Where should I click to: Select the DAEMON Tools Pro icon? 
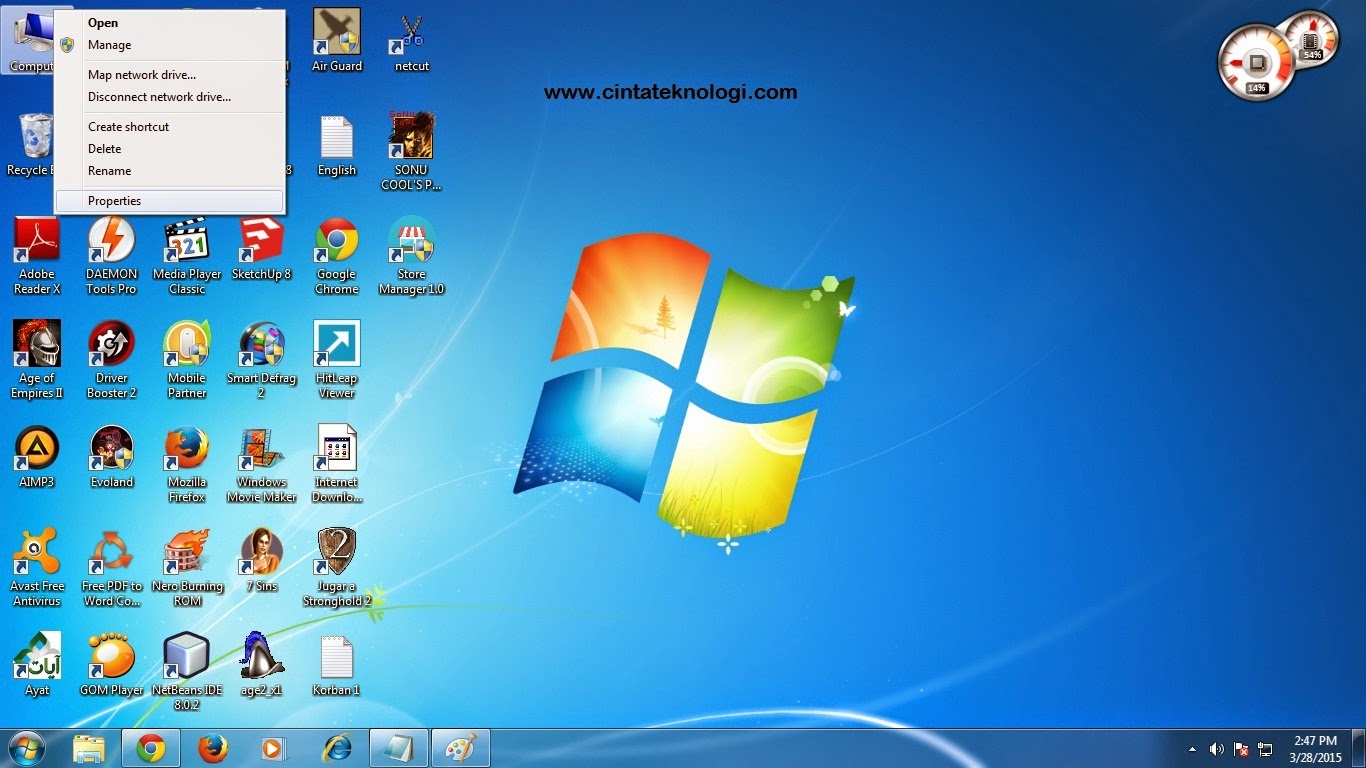click(x=111, y=256)
